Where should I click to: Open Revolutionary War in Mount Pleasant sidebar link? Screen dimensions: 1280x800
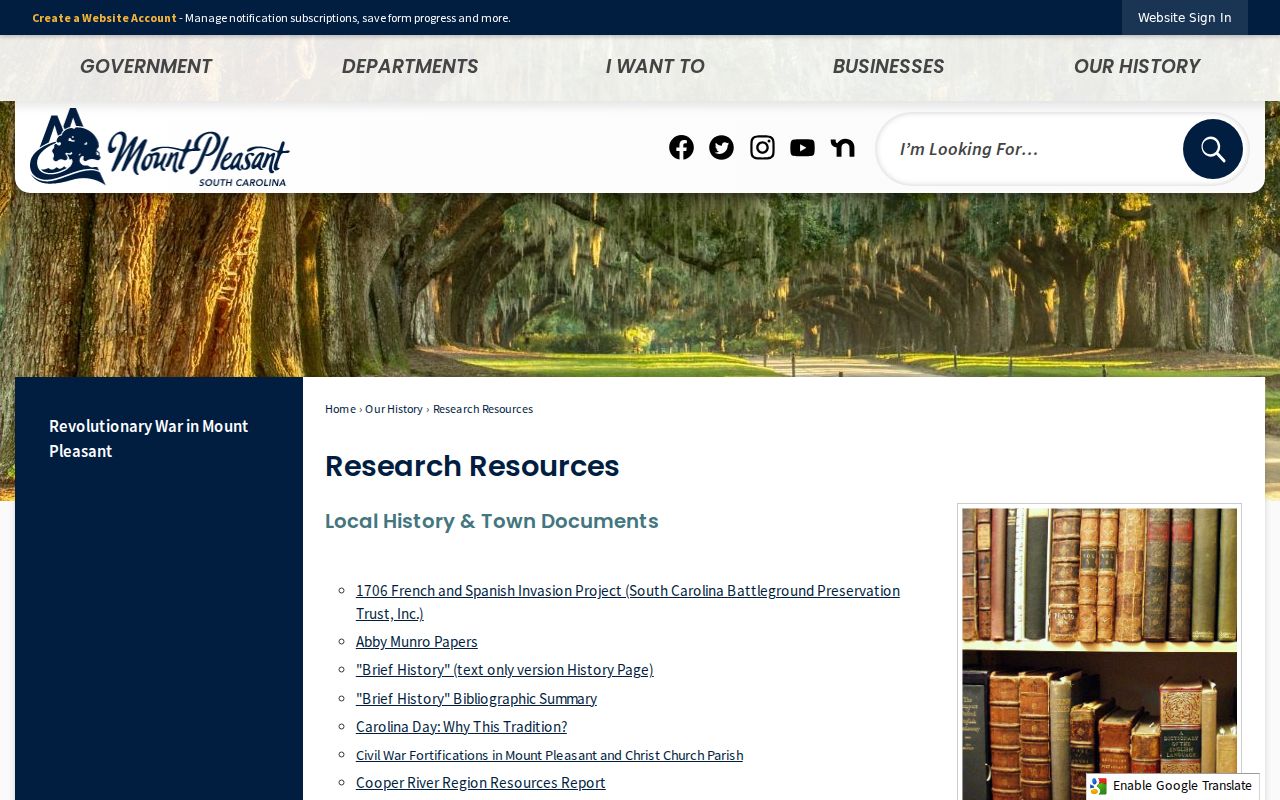149,438
